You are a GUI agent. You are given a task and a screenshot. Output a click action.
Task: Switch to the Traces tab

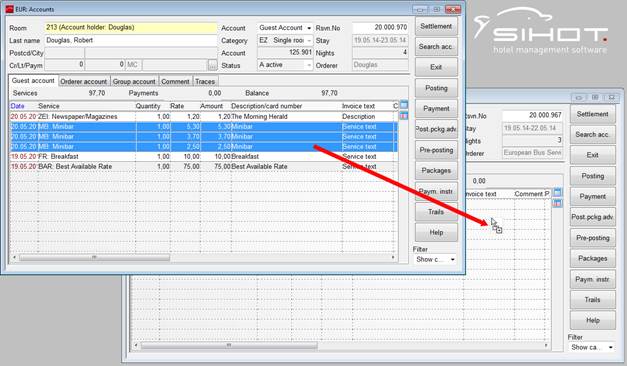tap(205, 81)
